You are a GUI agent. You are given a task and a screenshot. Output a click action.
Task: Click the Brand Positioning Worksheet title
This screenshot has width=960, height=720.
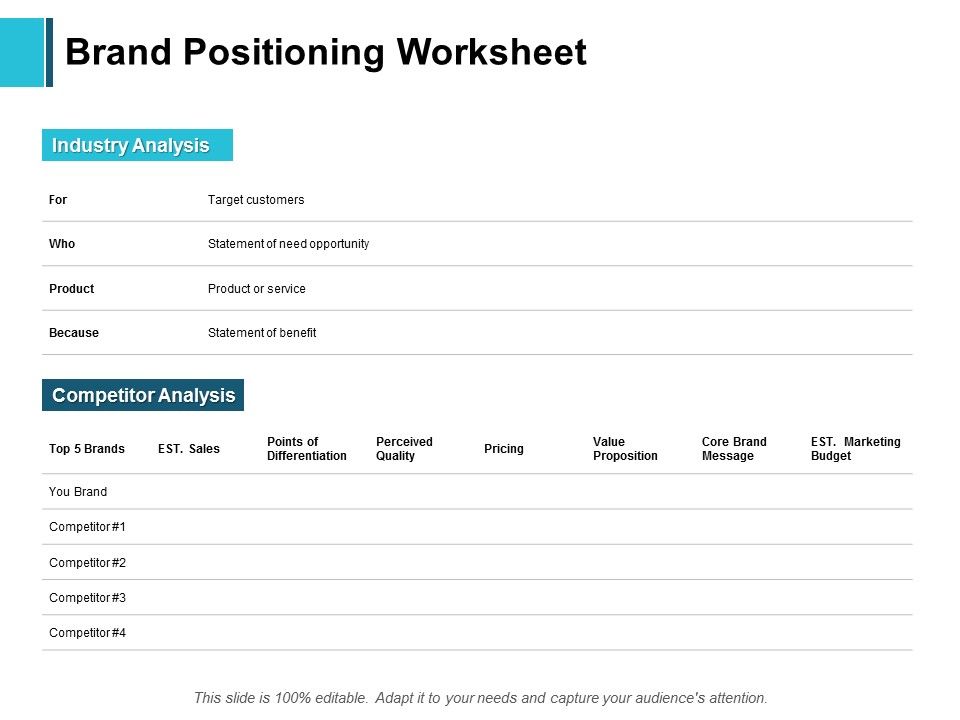(x=326, y=52)
